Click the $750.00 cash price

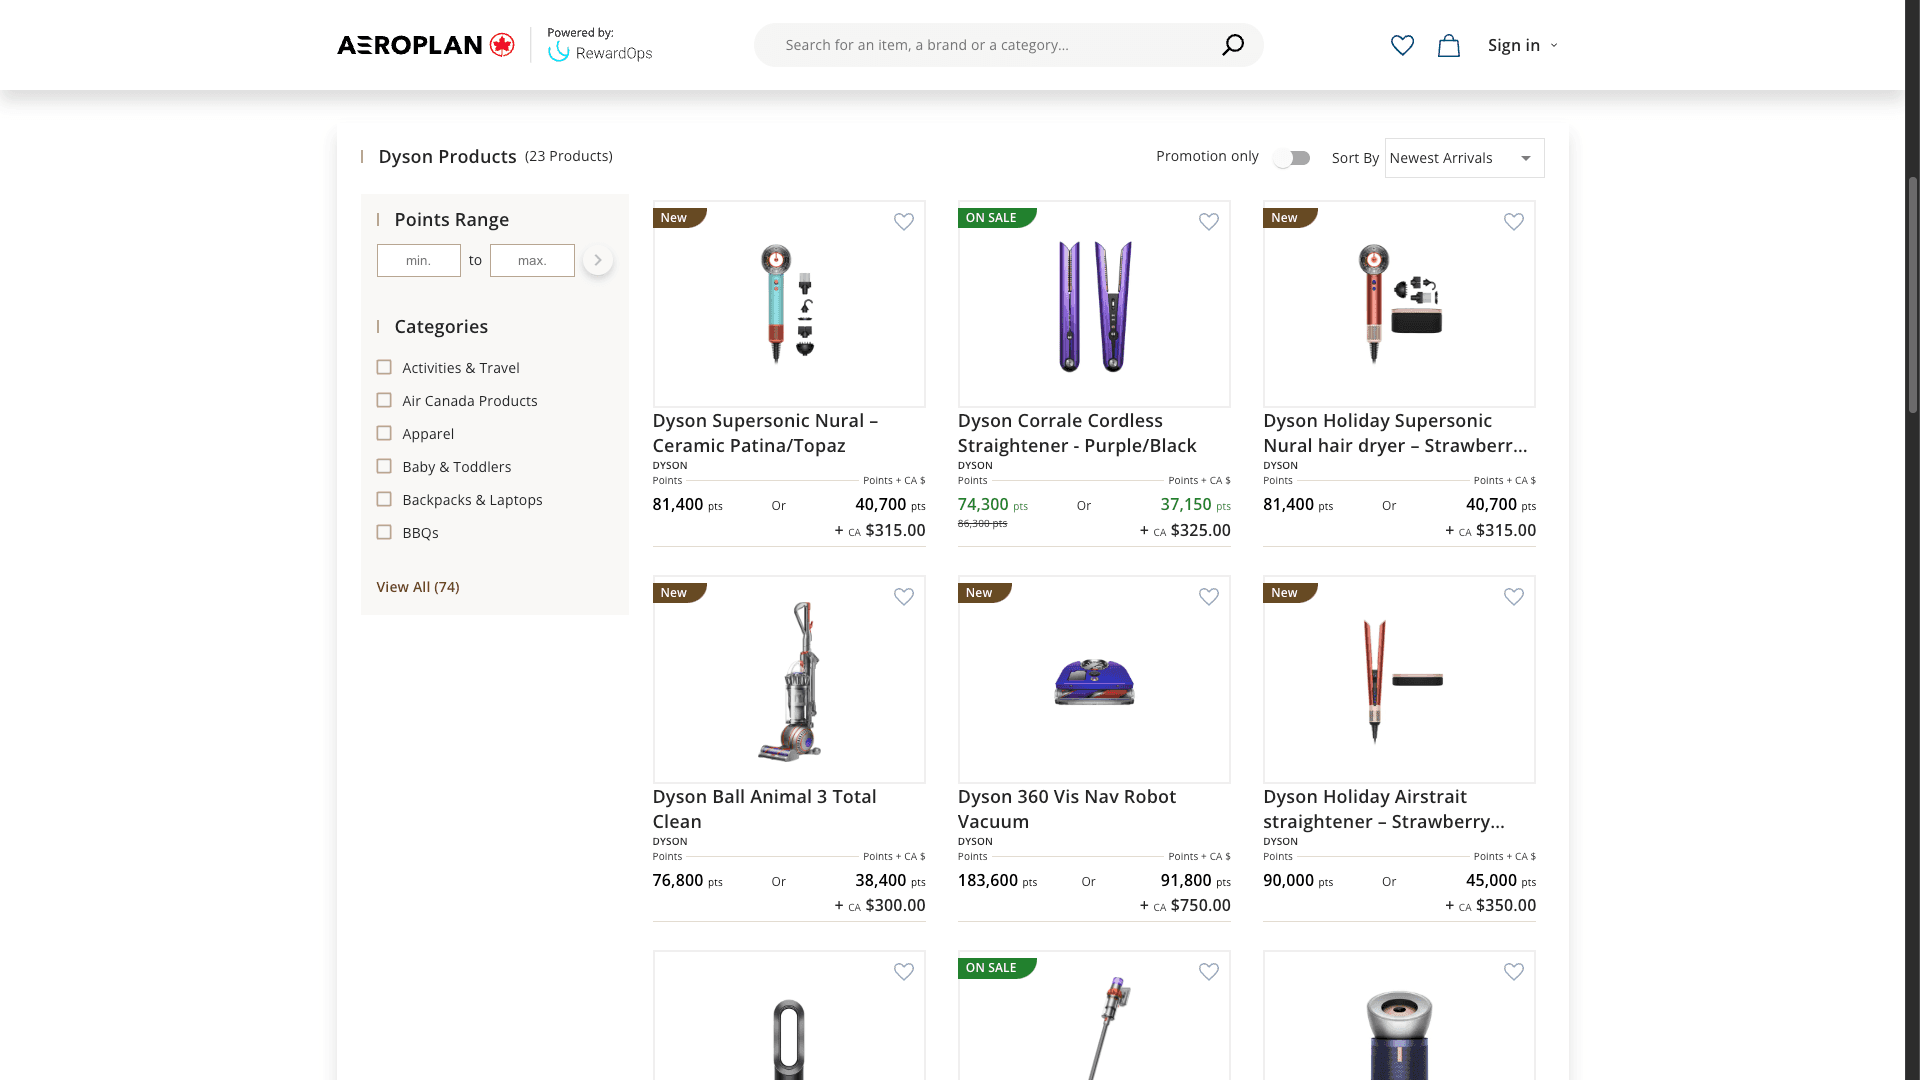(1185, 905)
